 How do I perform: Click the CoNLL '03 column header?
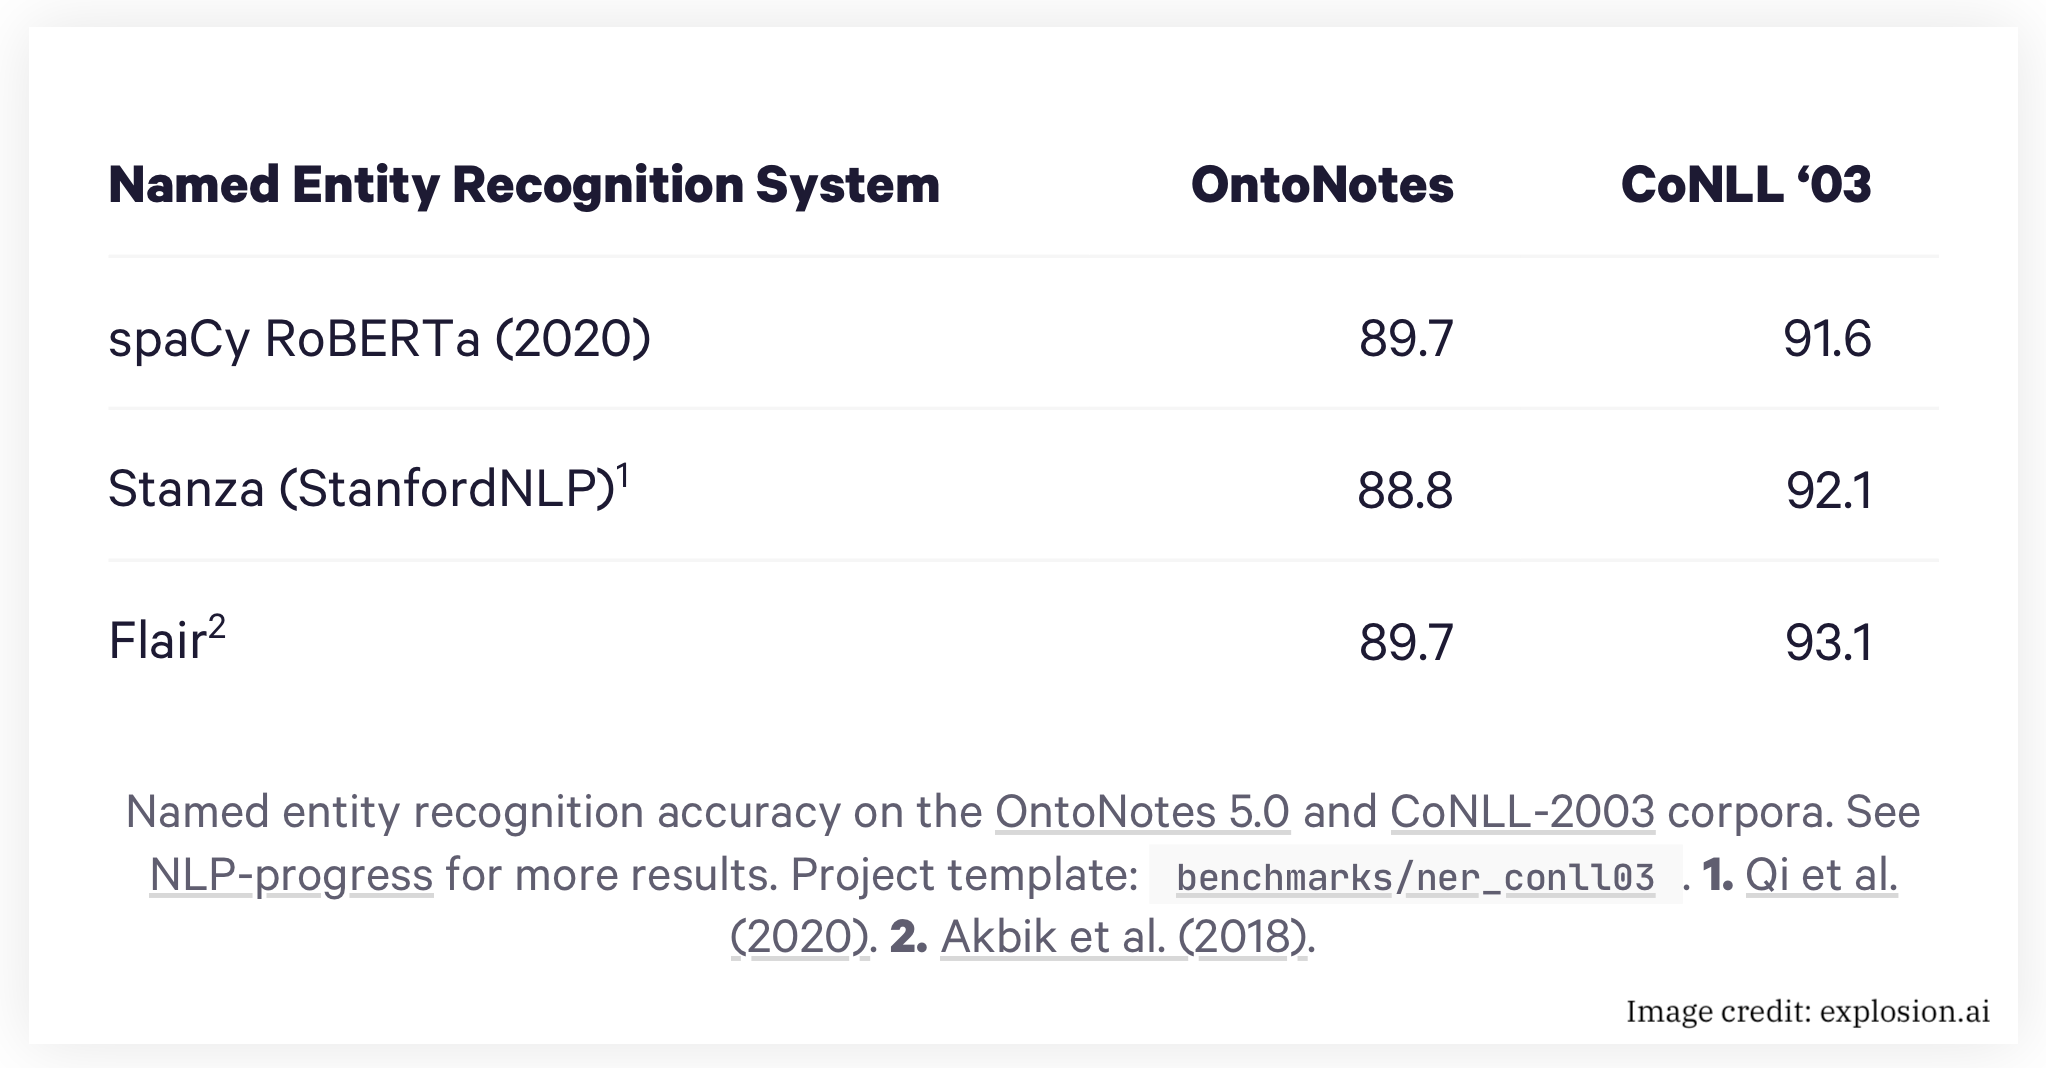(1745, 185)
